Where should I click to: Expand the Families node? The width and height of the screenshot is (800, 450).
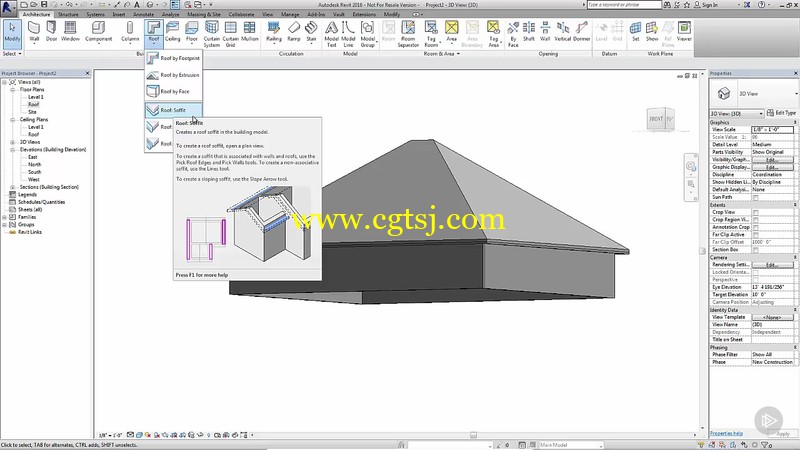click(x=5, y=217)
